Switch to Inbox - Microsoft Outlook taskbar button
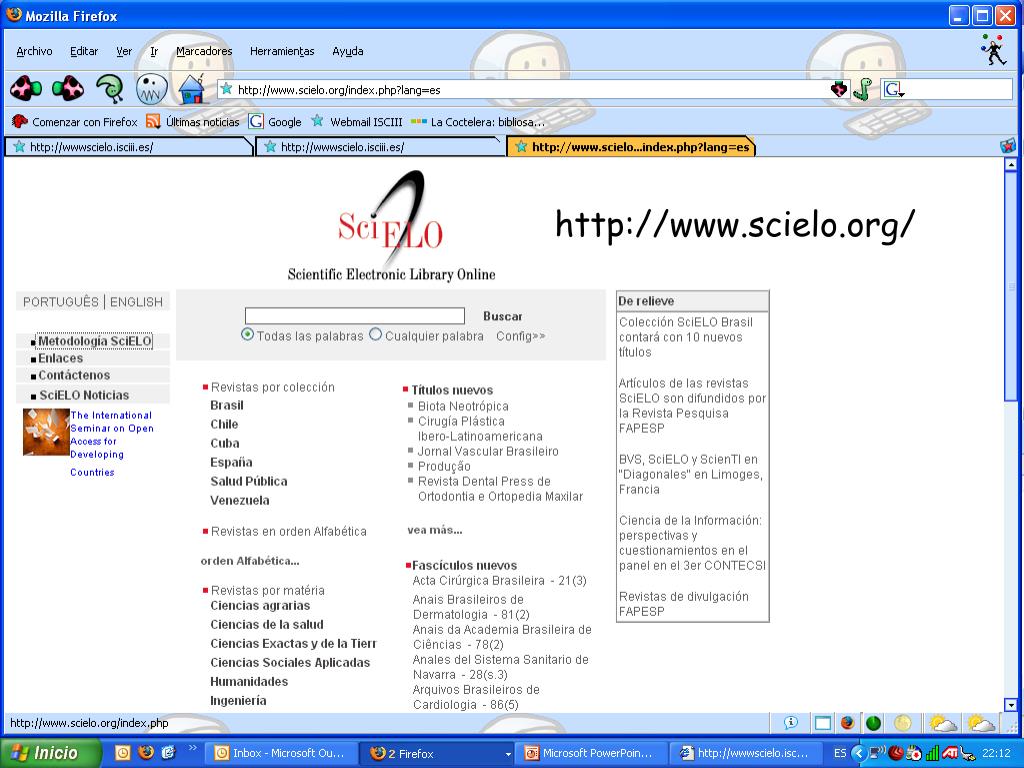The width and height of the screenshot is (1024, 768). tap(280, 753)
